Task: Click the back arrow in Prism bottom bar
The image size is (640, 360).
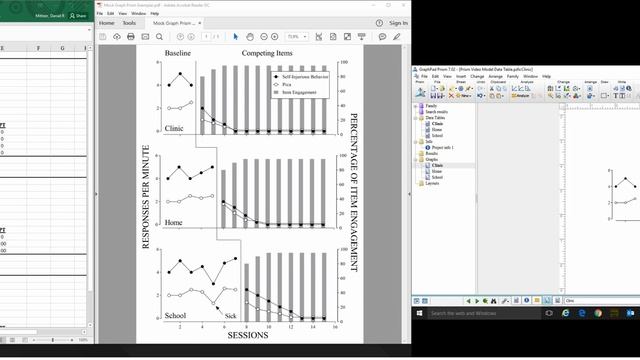Action: click(x=468, y=301)
